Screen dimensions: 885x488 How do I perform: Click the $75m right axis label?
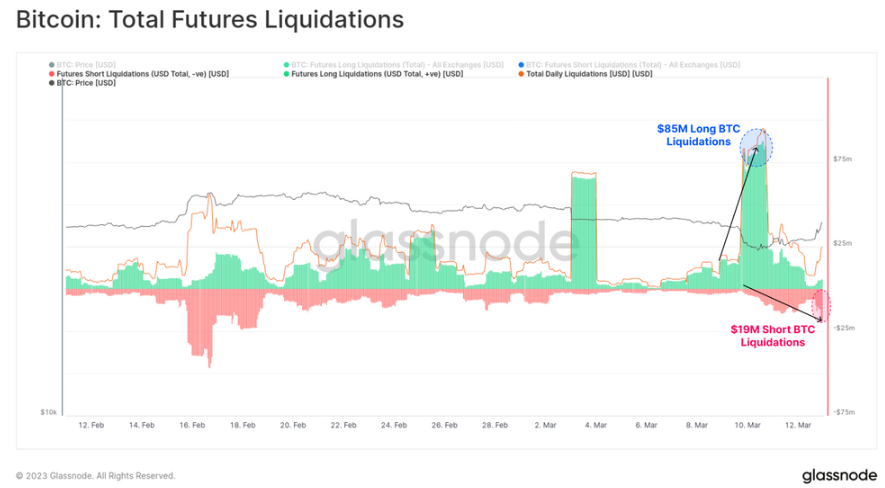click(842, 159)
